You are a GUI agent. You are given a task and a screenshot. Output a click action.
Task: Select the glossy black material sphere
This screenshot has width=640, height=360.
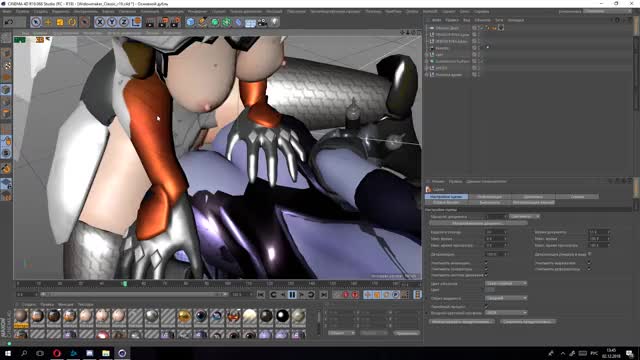pyautogui.click(x=282, y=316)
